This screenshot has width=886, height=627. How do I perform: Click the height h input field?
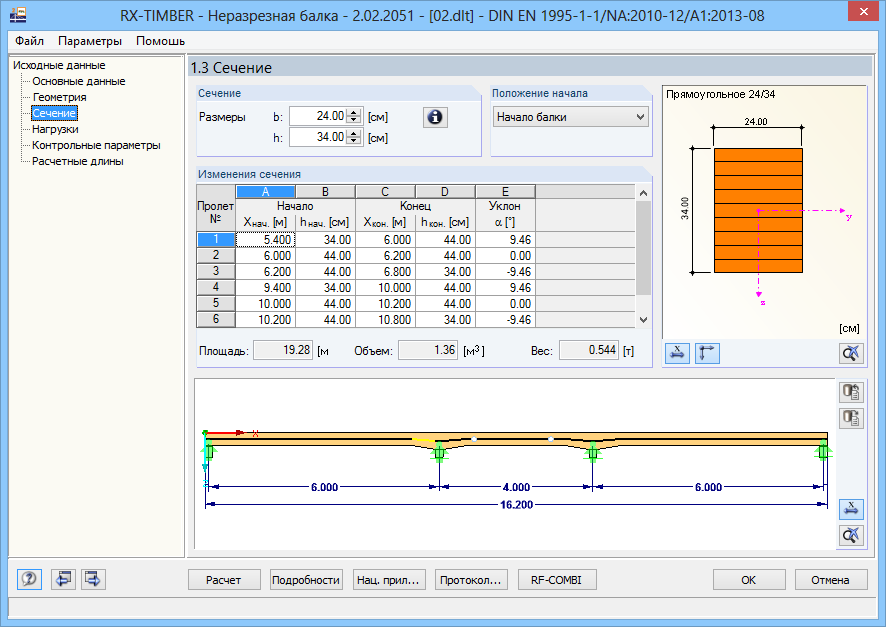pos(318,137)
